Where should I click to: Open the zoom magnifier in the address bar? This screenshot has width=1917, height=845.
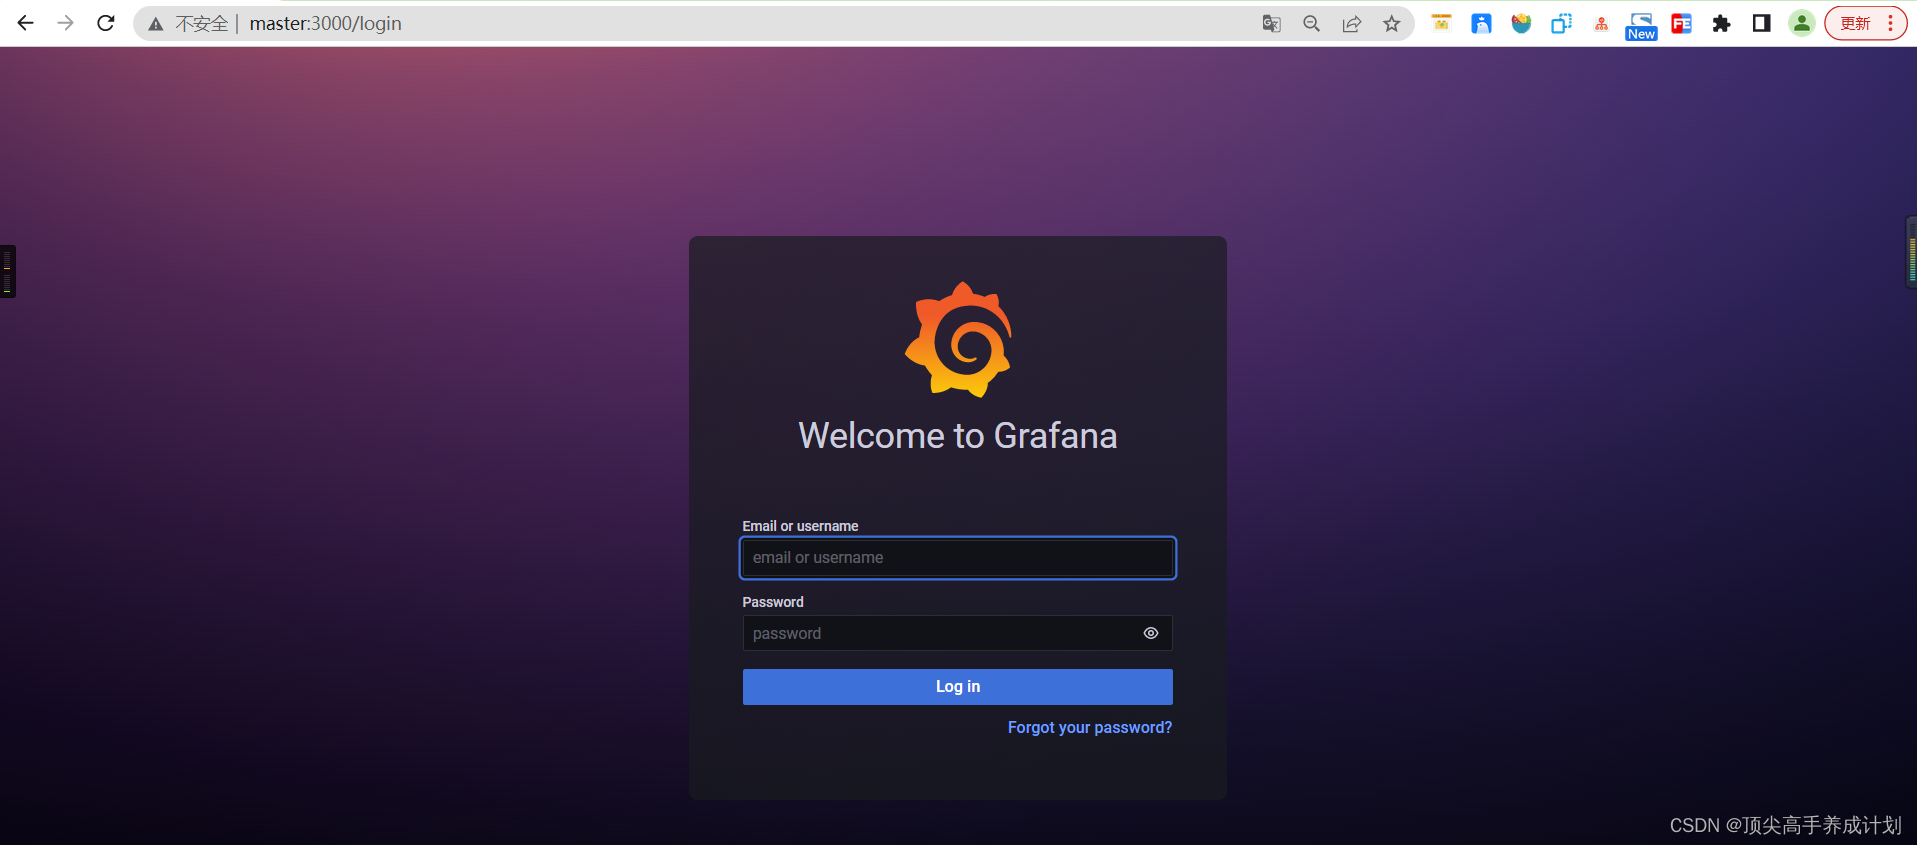pyautogui.click(x=1312, y=24)
